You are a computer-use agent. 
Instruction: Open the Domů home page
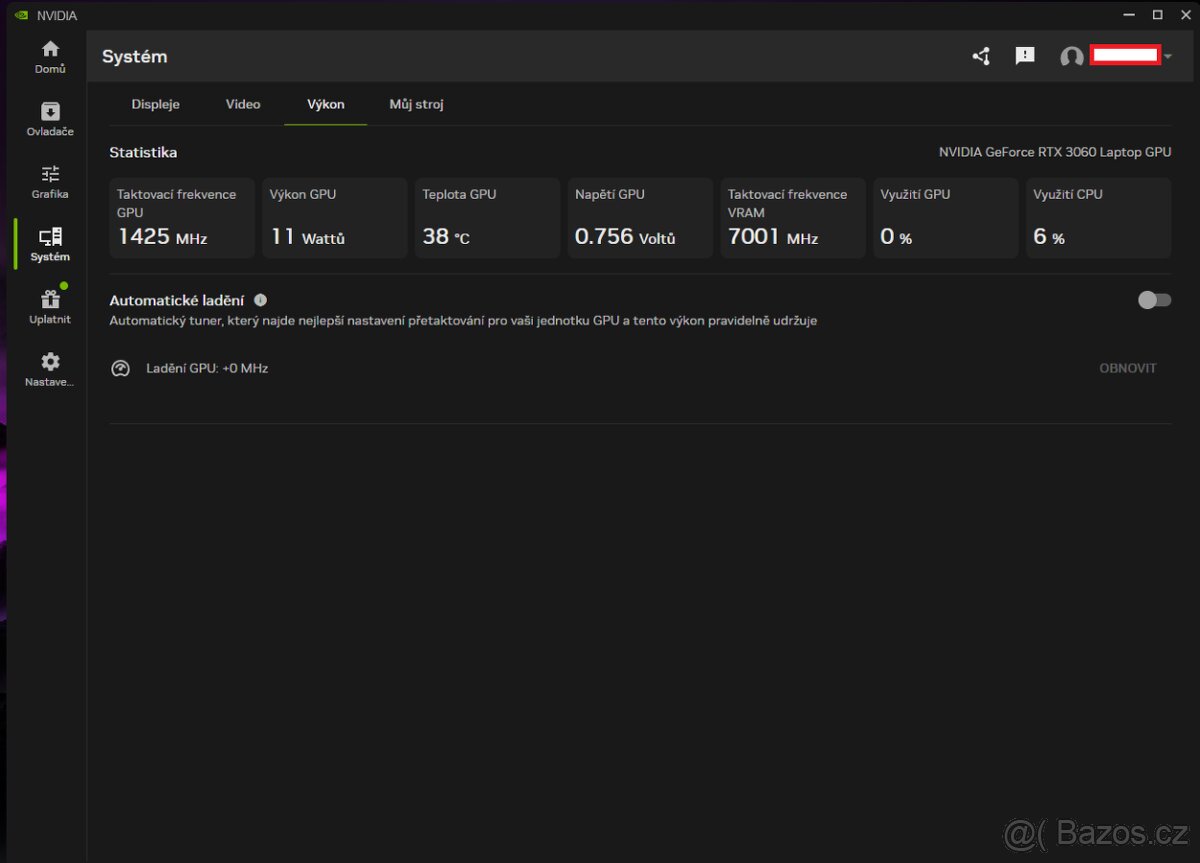[49, 55]
